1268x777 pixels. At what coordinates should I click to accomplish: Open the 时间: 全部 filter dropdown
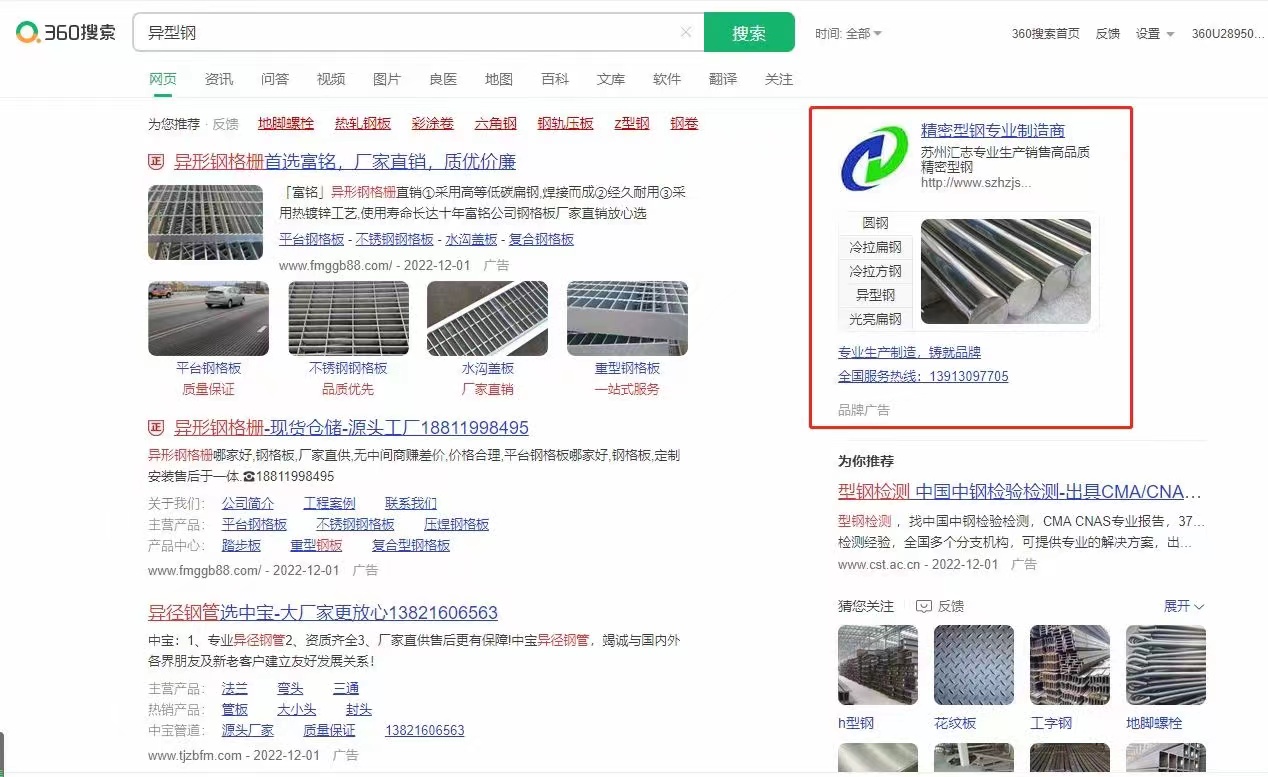(848, 33)
